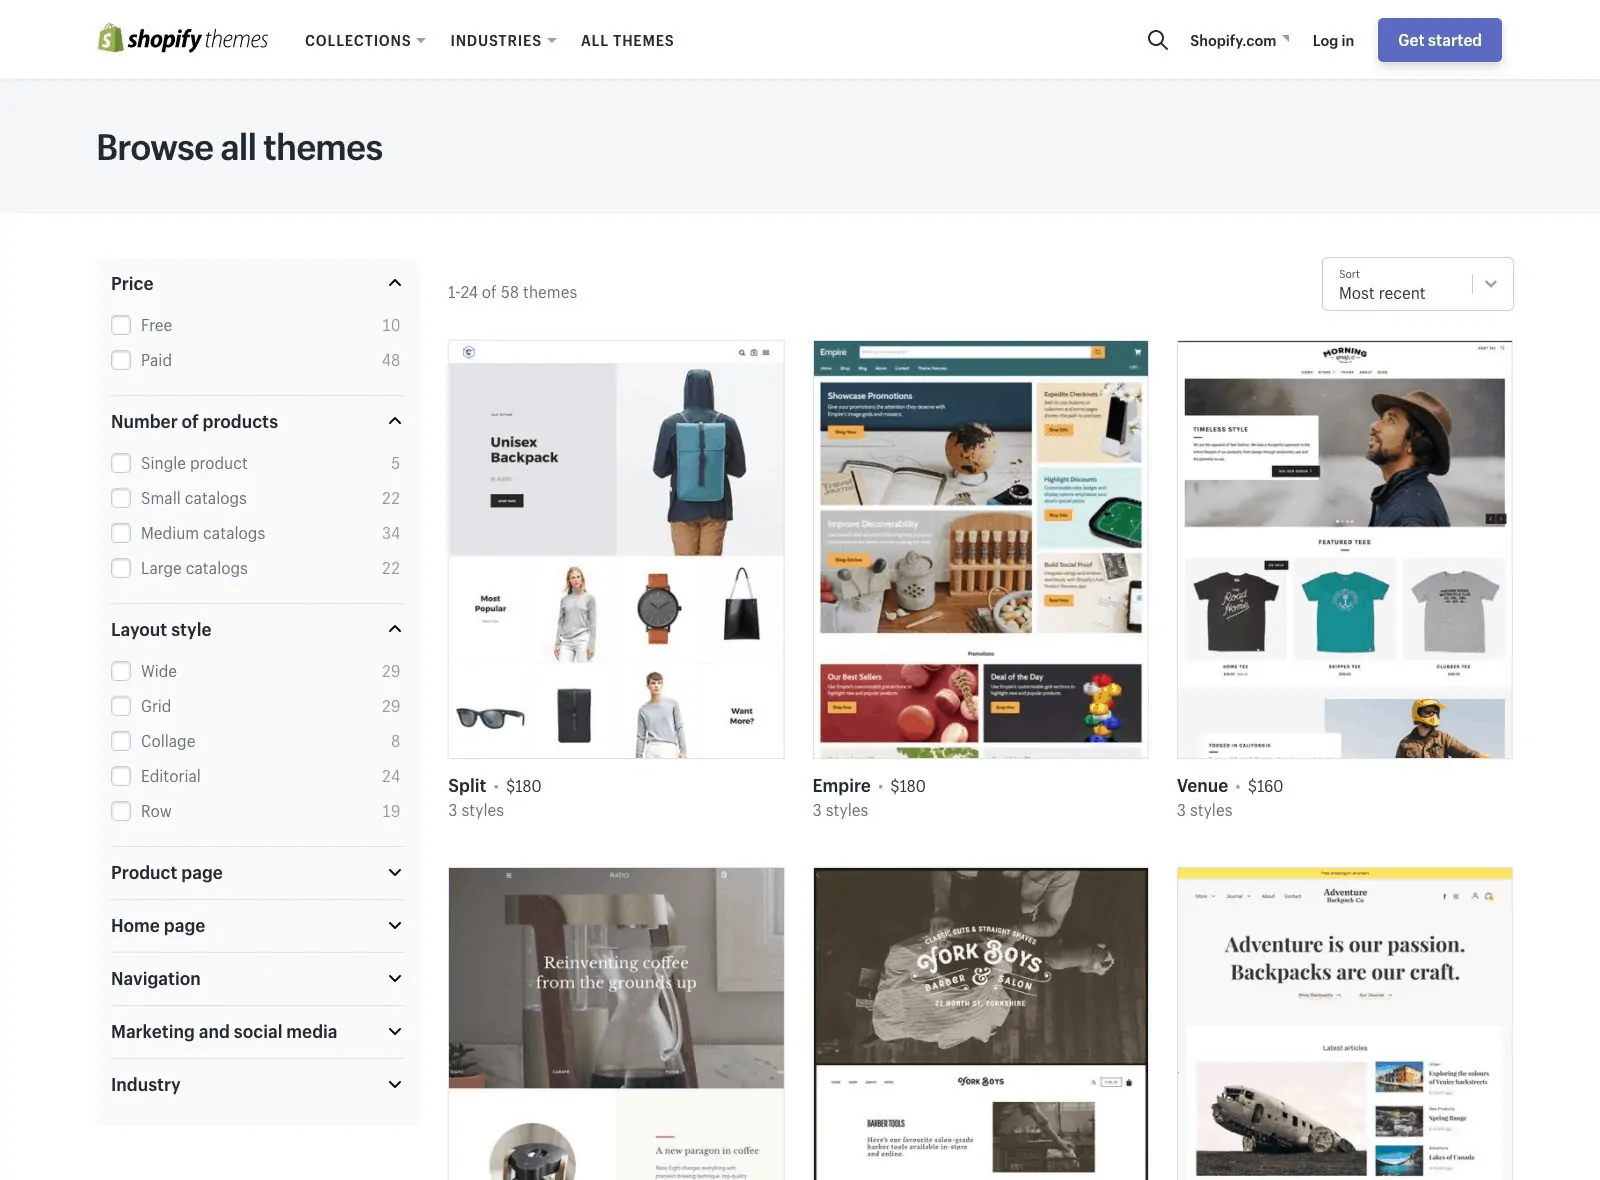Check the Medium catalogs filter
Viewport: 1600px width, 1180px height.
coord(121,532)
